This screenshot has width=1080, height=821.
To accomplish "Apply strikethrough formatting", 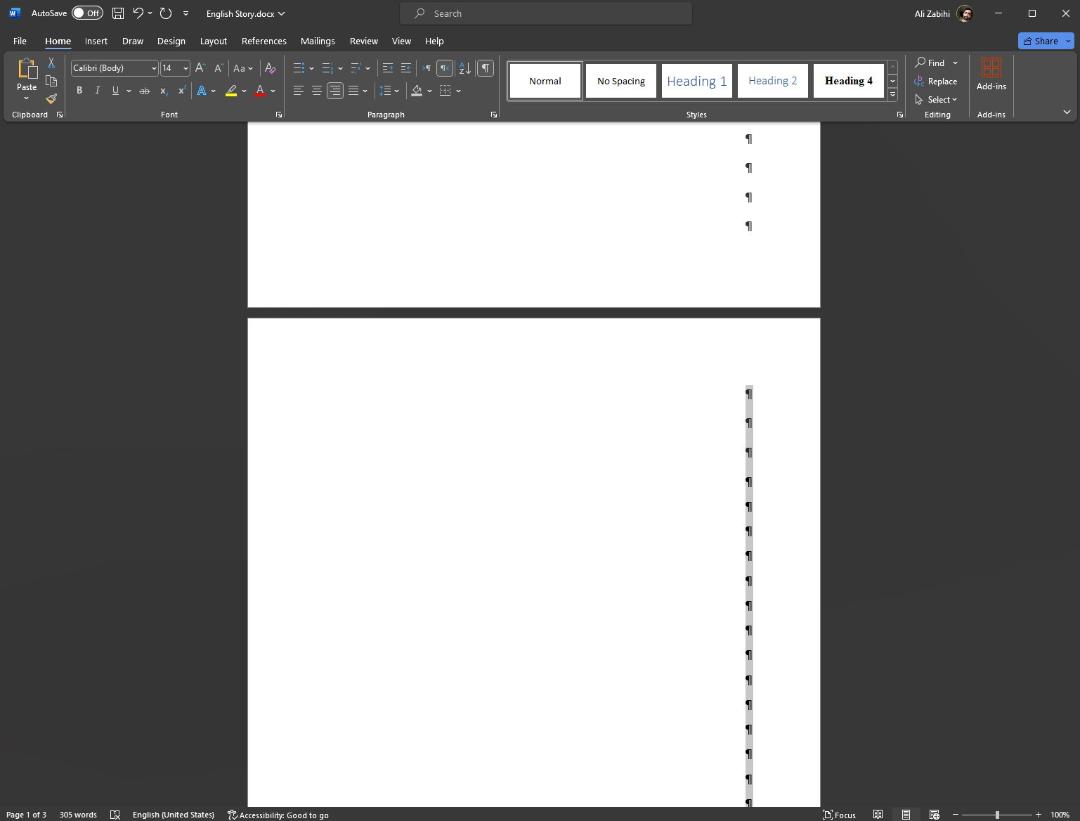I will tap(144, 91).
